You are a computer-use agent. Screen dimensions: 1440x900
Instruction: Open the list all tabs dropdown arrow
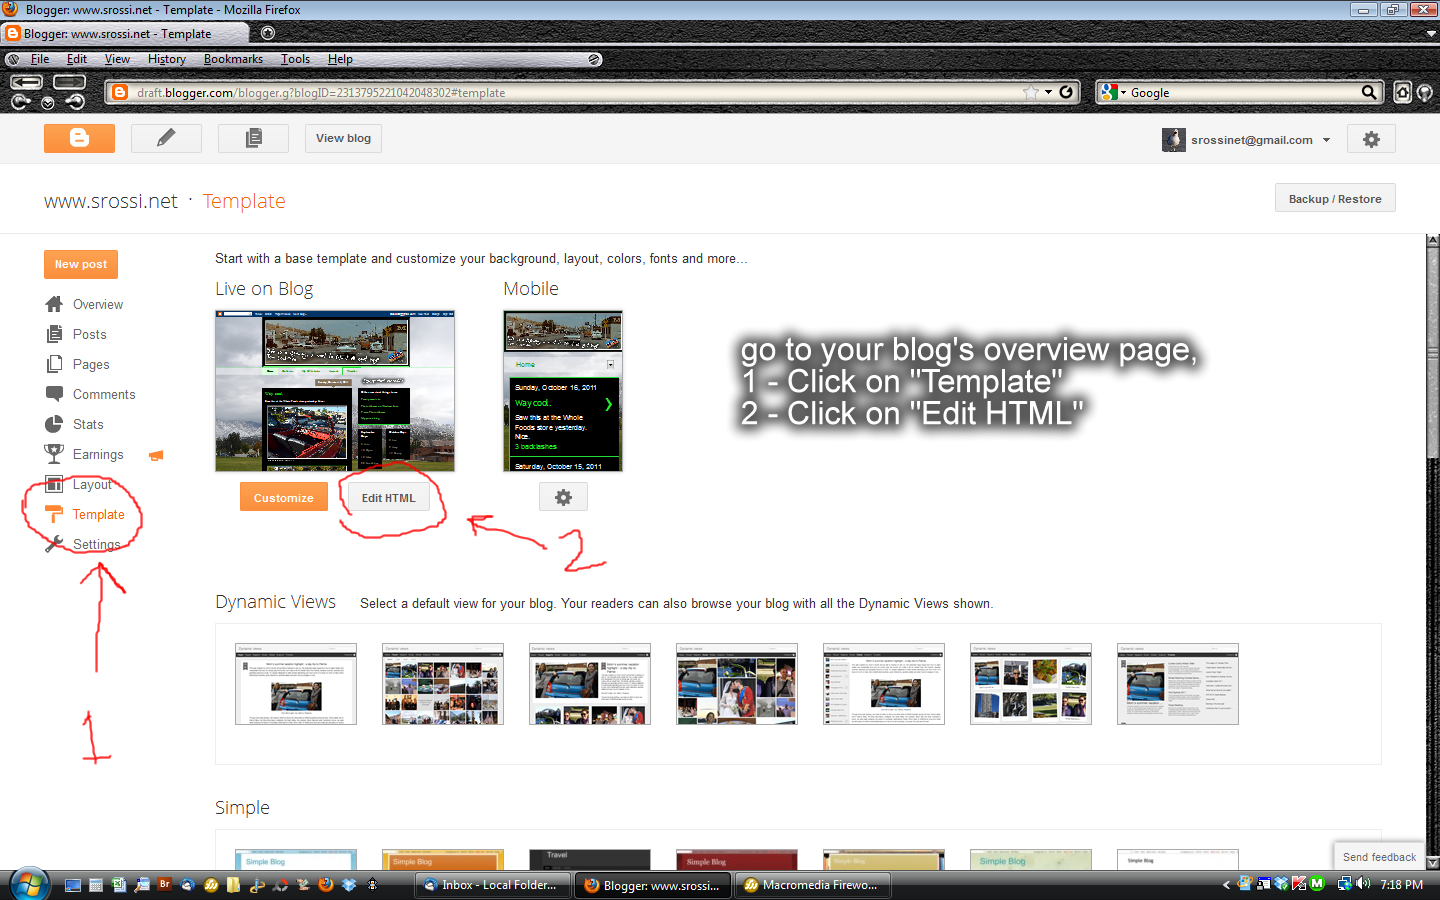[1431, 33]
